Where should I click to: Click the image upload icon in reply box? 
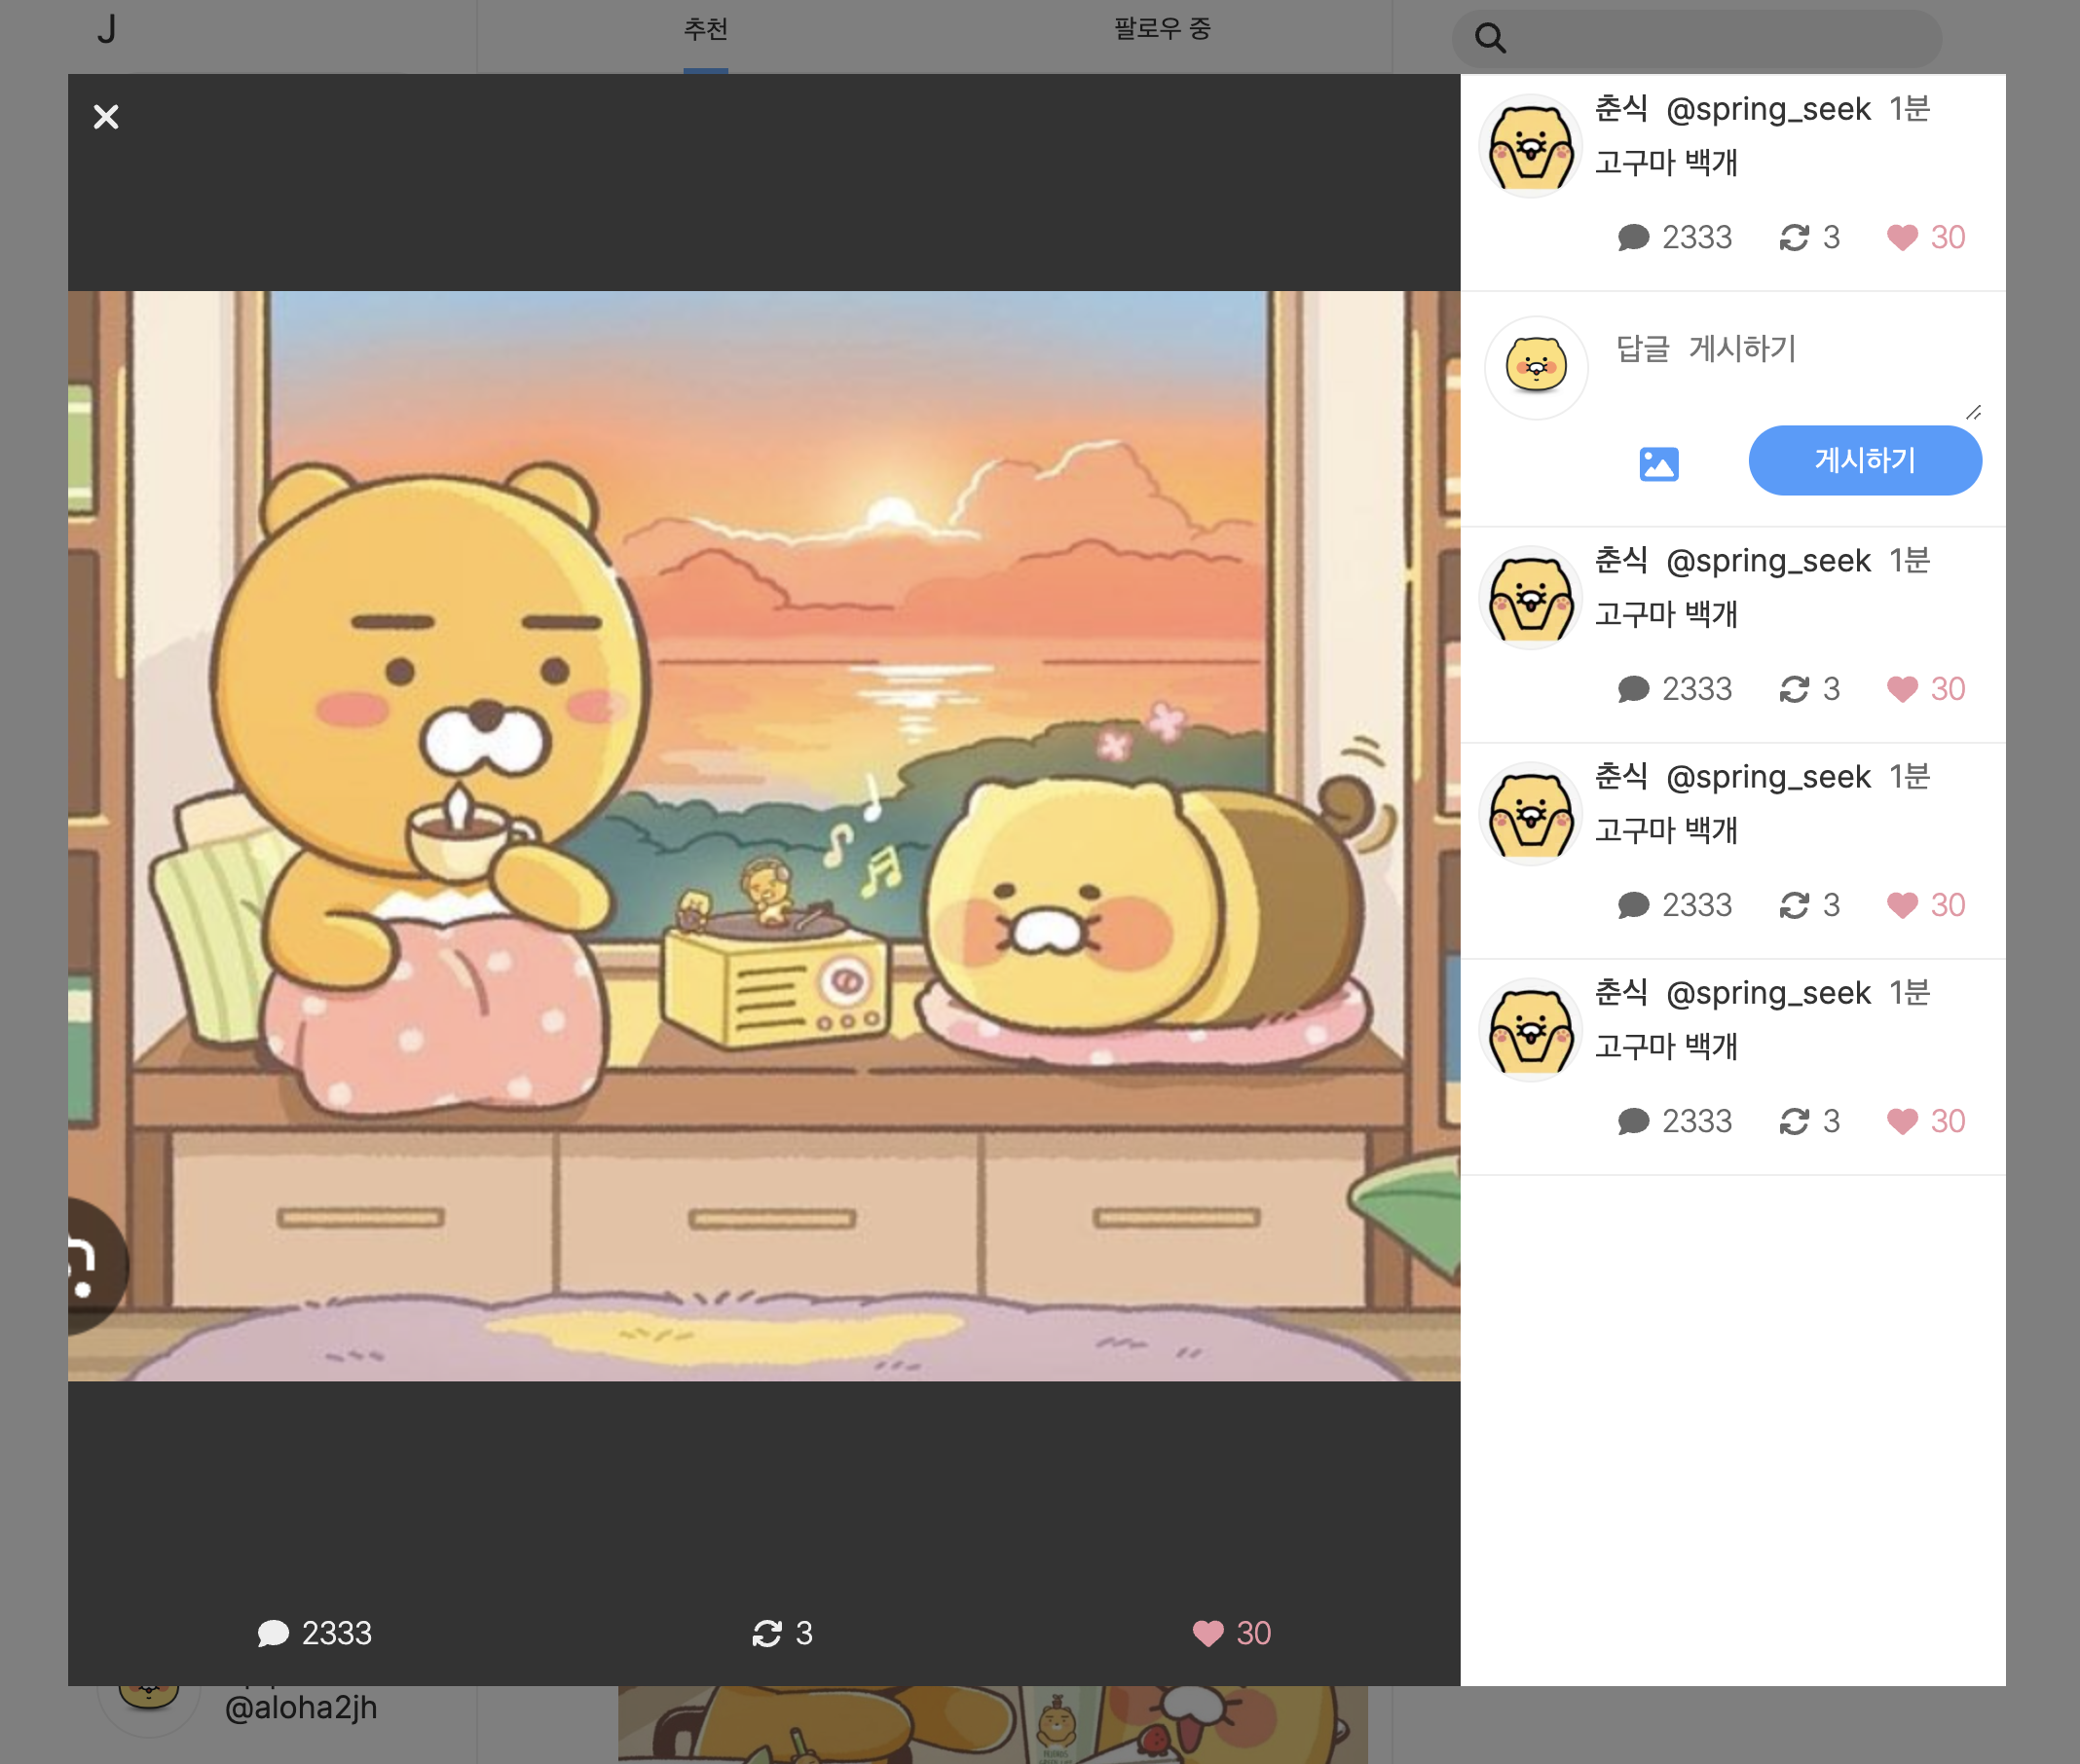coord(1658,464)
